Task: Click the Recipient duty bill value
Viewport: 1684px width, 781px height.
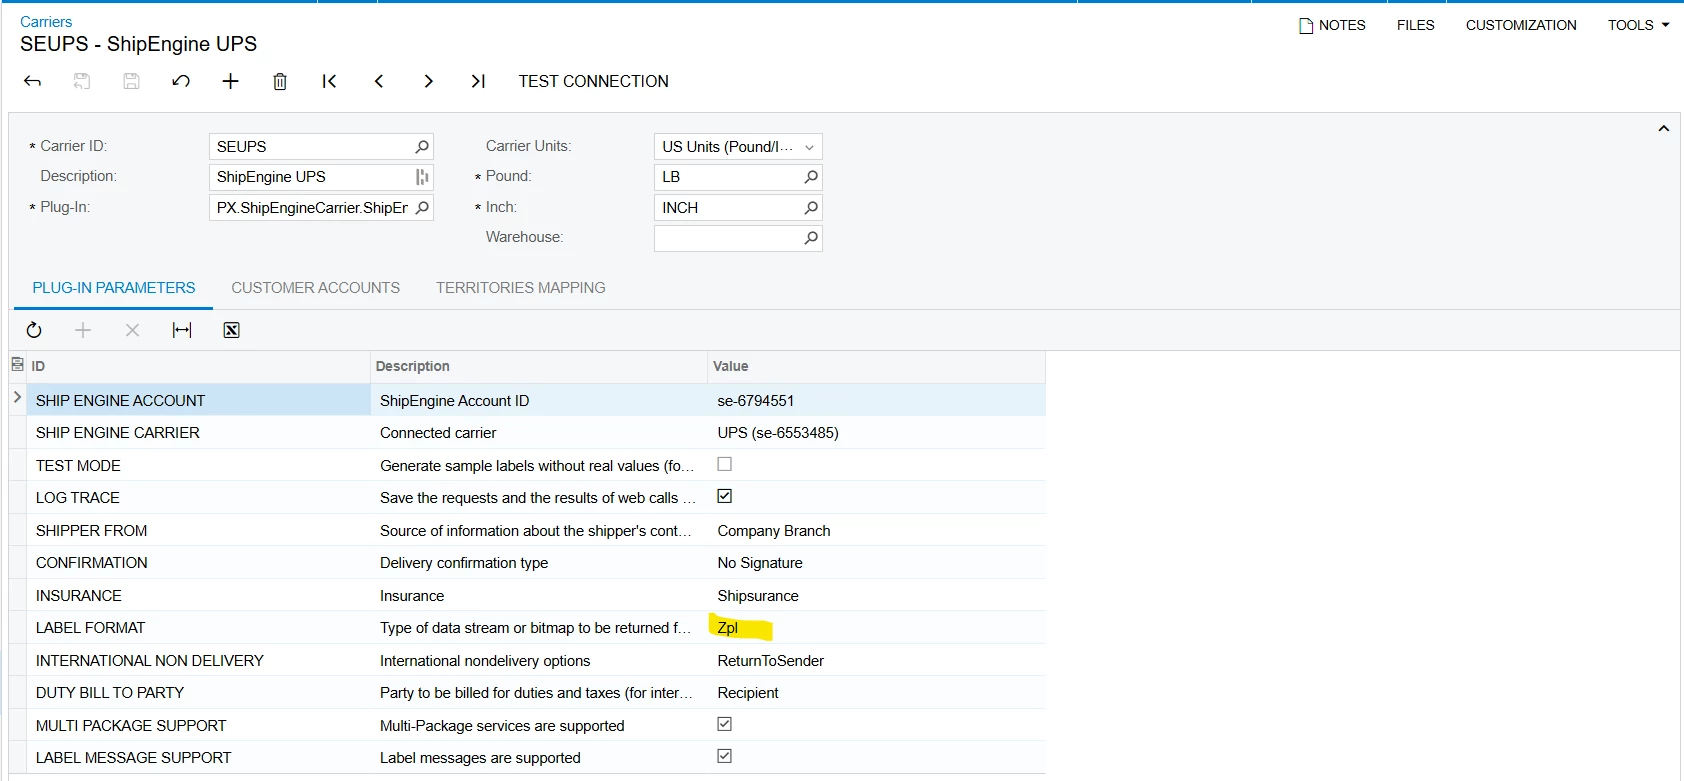Action: pos(748,693)
